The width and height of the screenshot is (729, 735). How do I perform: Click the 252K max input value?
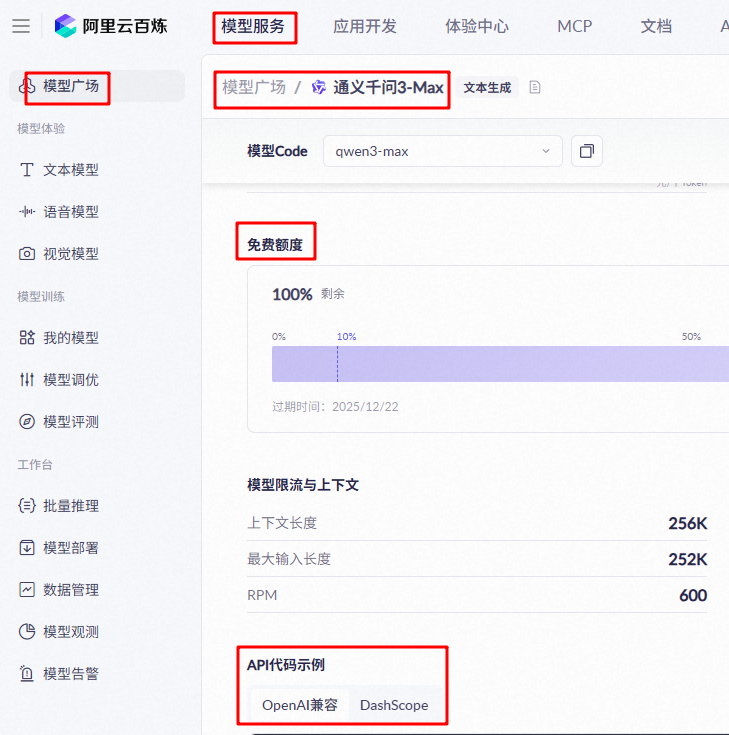(x=687, y=559)
